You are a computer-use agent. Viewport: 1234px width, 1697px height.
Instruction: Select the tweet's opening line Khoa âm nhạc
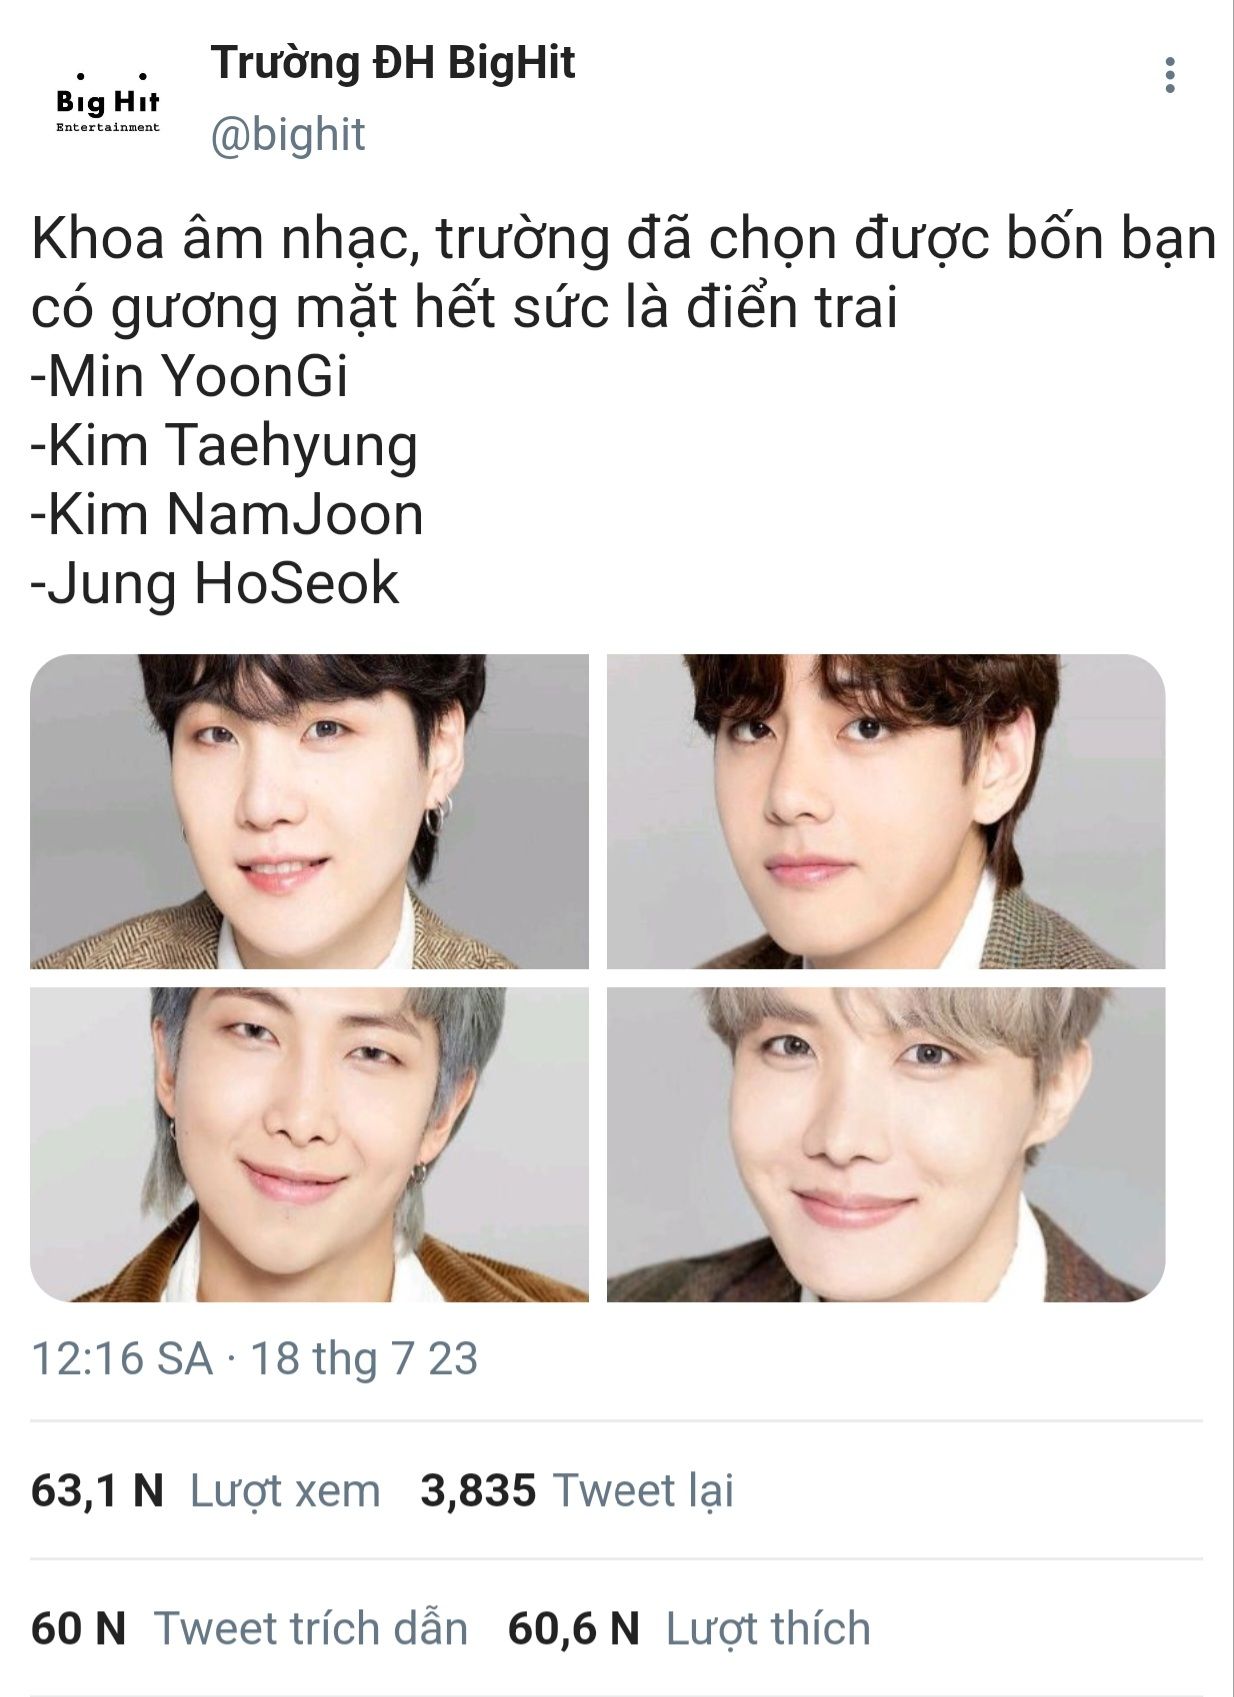coord(623,238)
